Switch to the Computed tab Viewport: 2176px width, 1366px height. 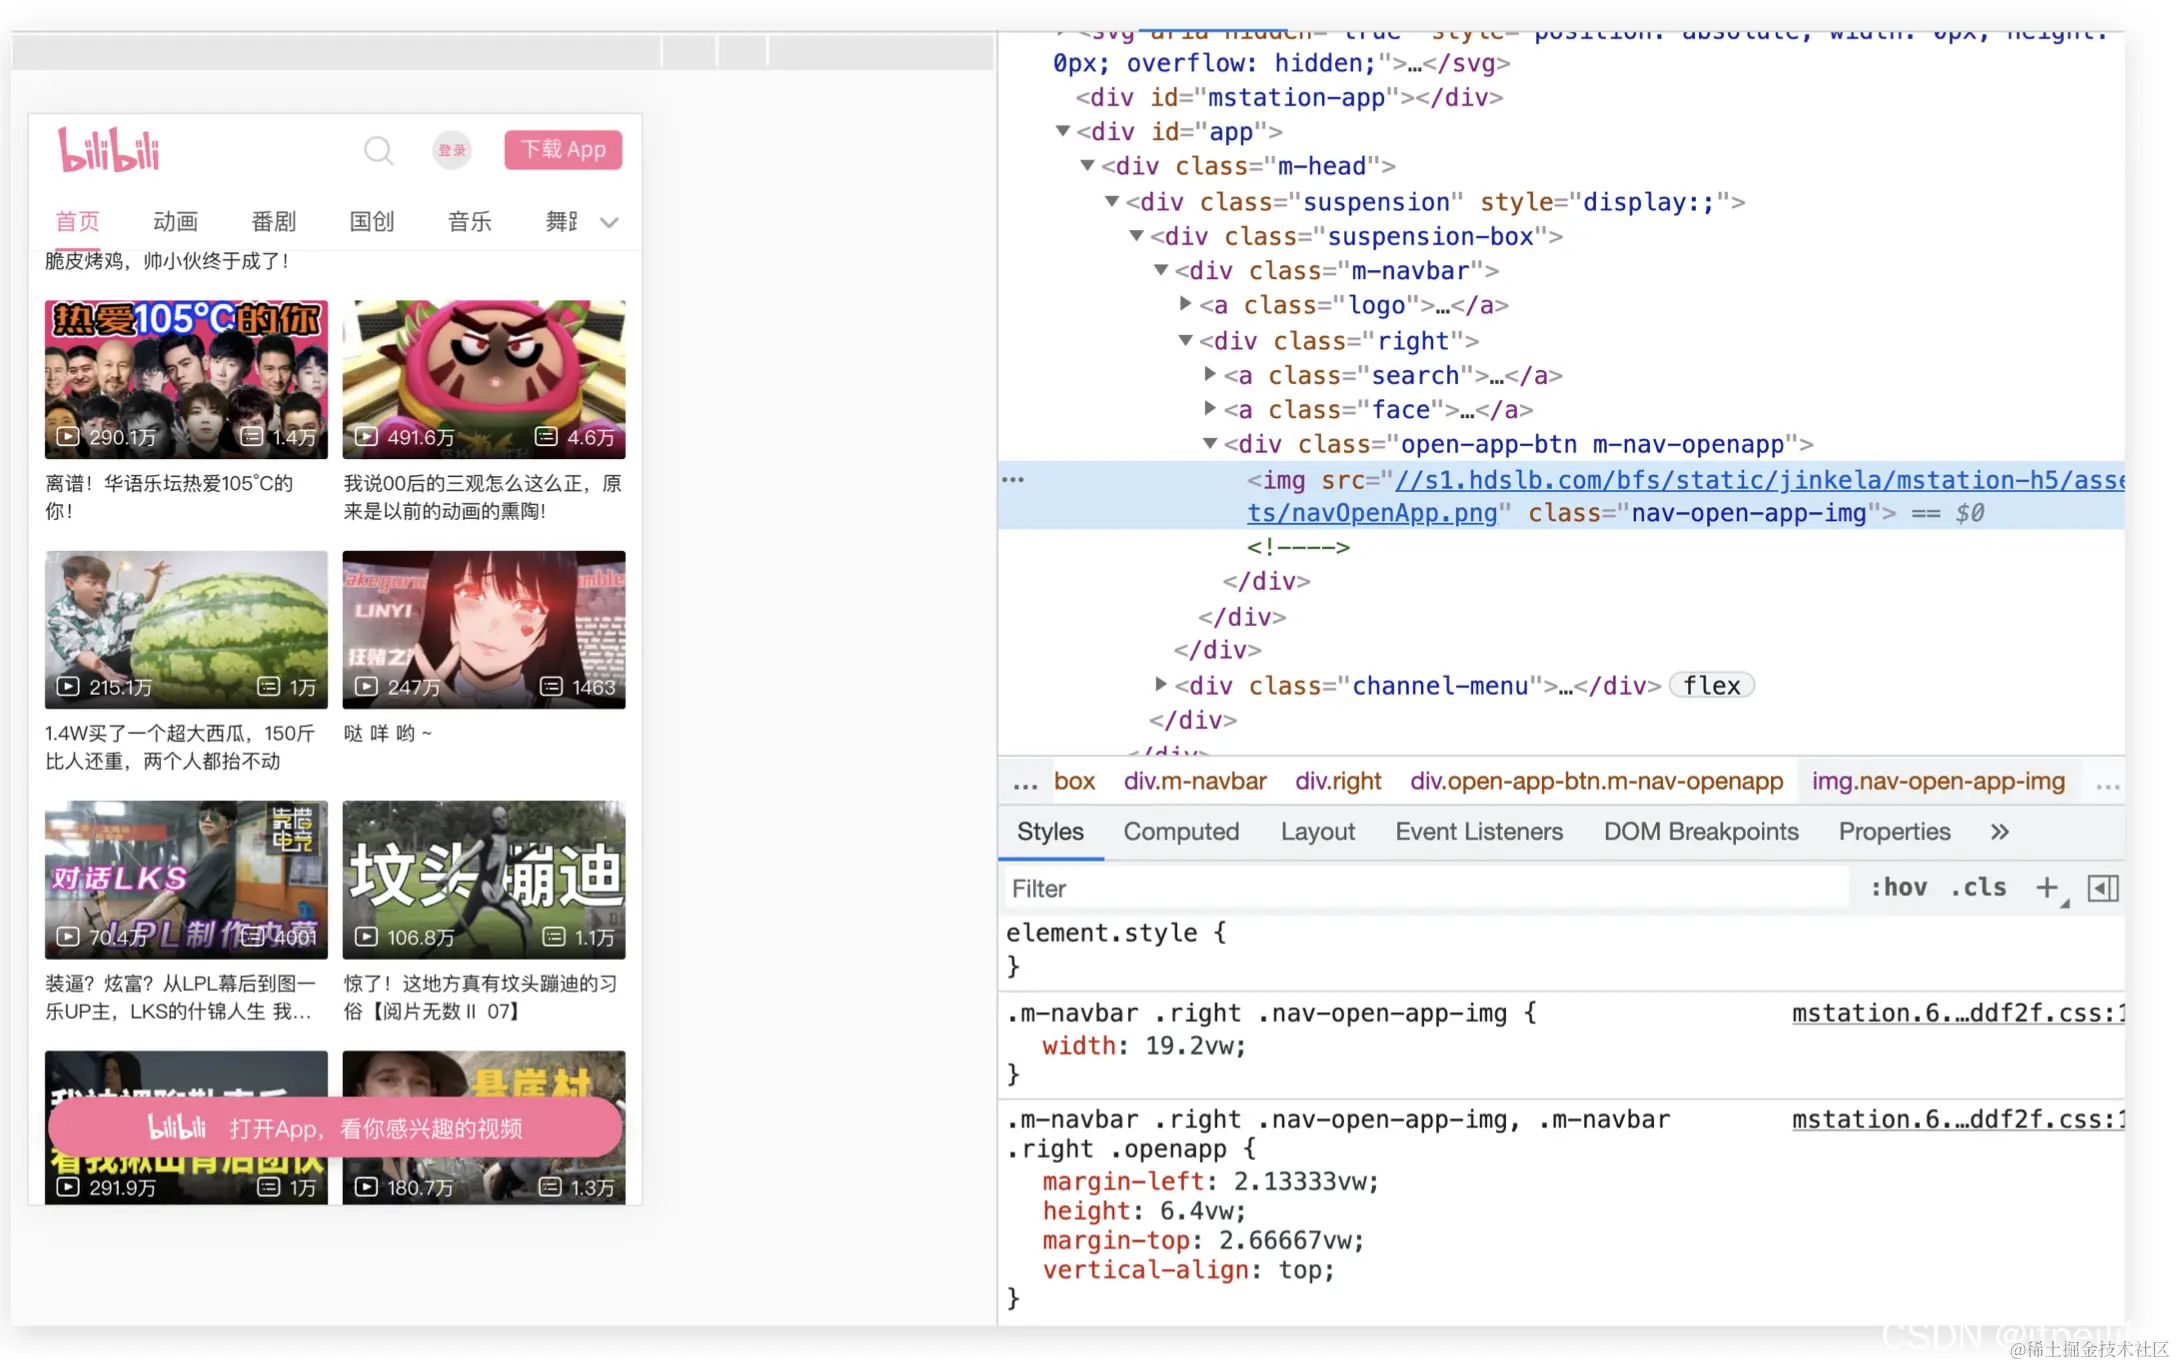click(x=1181, y=832)
